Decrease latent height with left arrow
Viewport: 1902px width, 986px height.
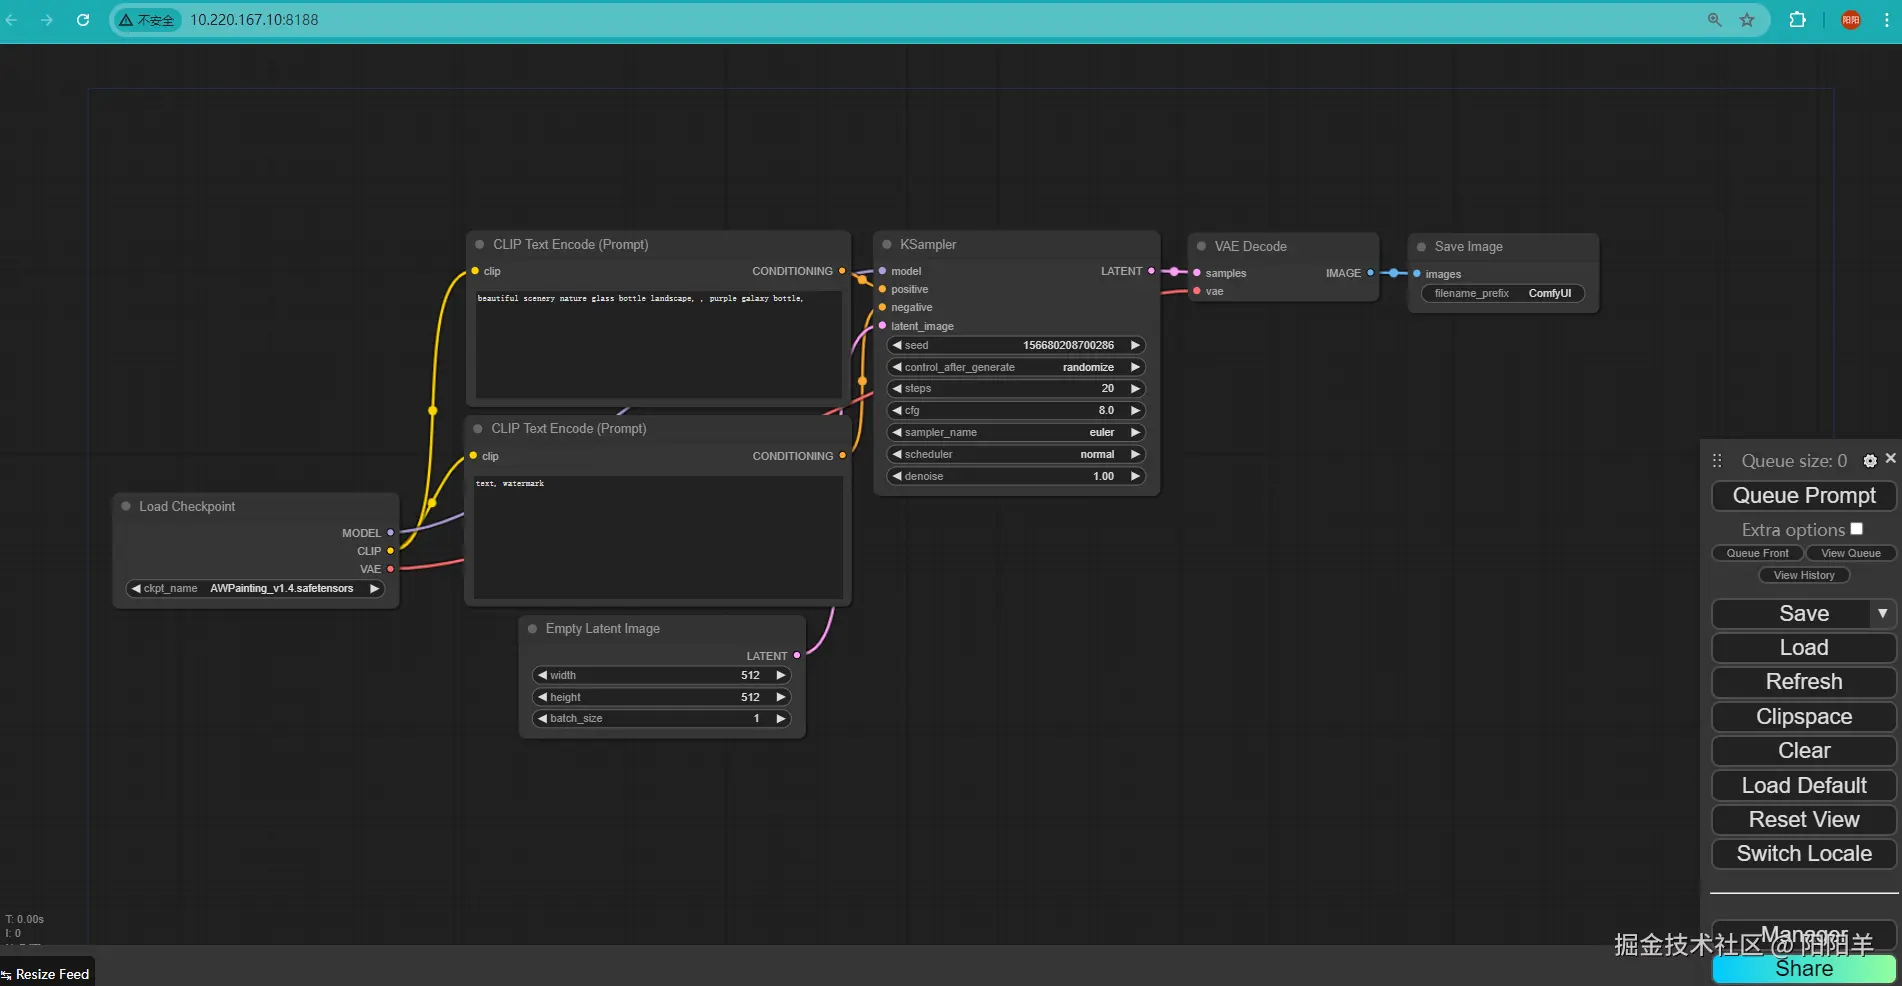542,698
